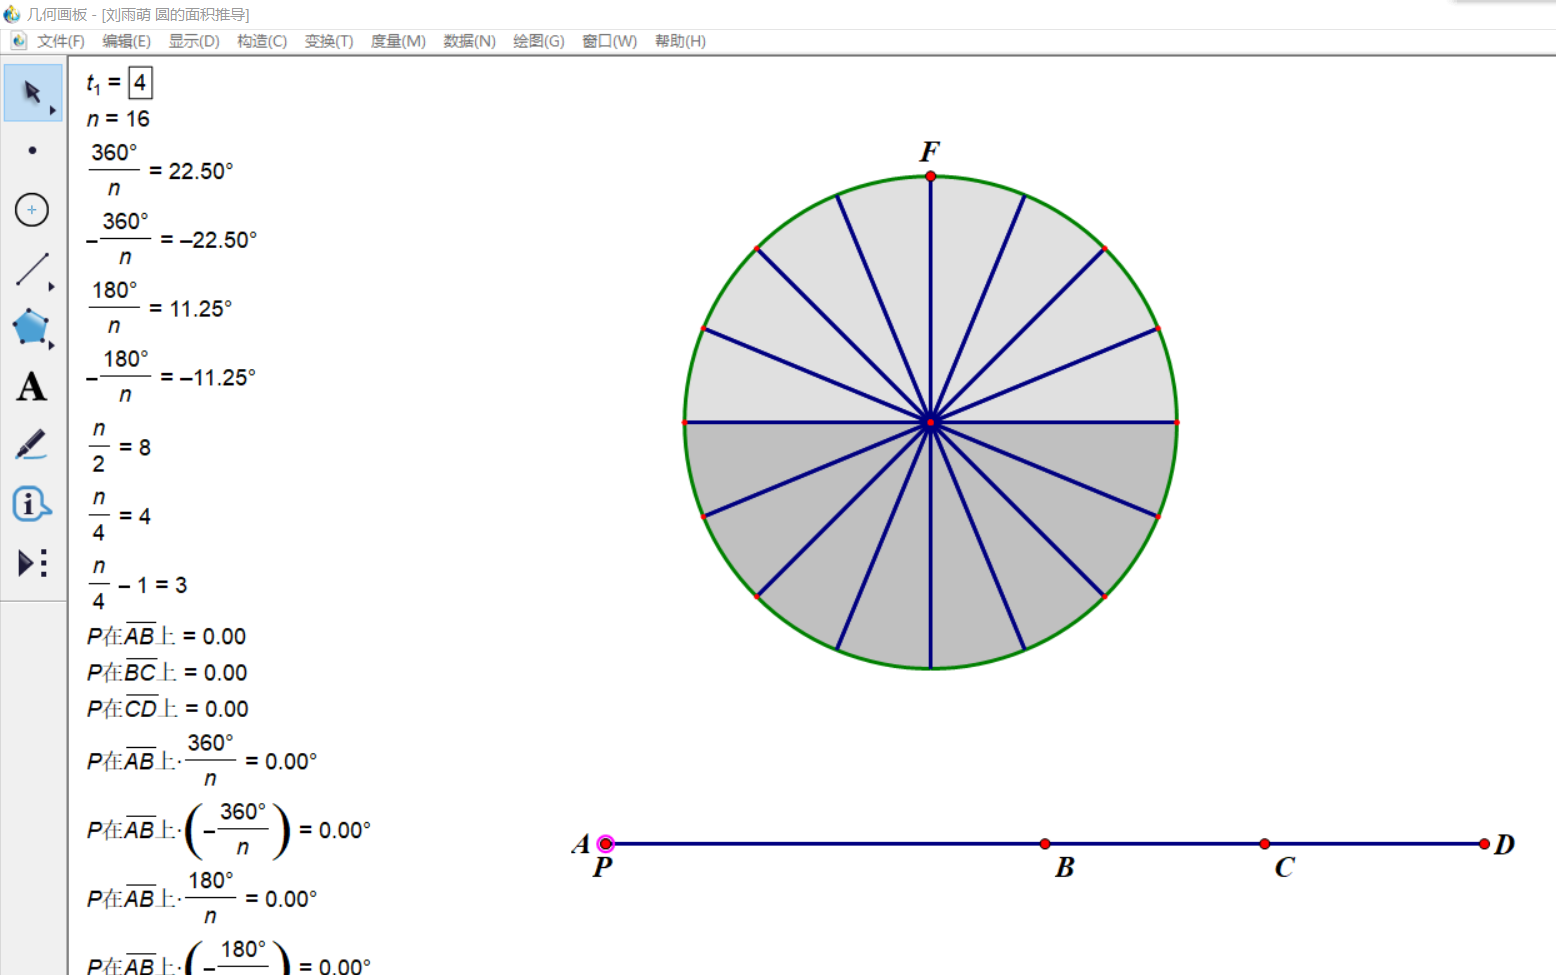This screenshot has height=975, width=1556.
Task: Click the document icon in menu bar
Action: tap(18, 41)
